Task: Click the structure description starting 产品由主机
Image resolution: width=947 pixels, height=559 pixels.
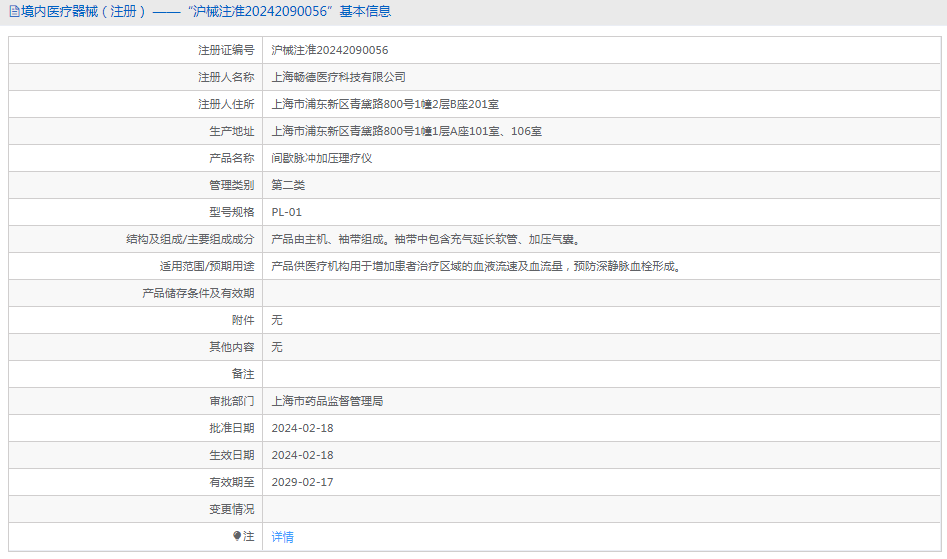Action: [427, 239]
